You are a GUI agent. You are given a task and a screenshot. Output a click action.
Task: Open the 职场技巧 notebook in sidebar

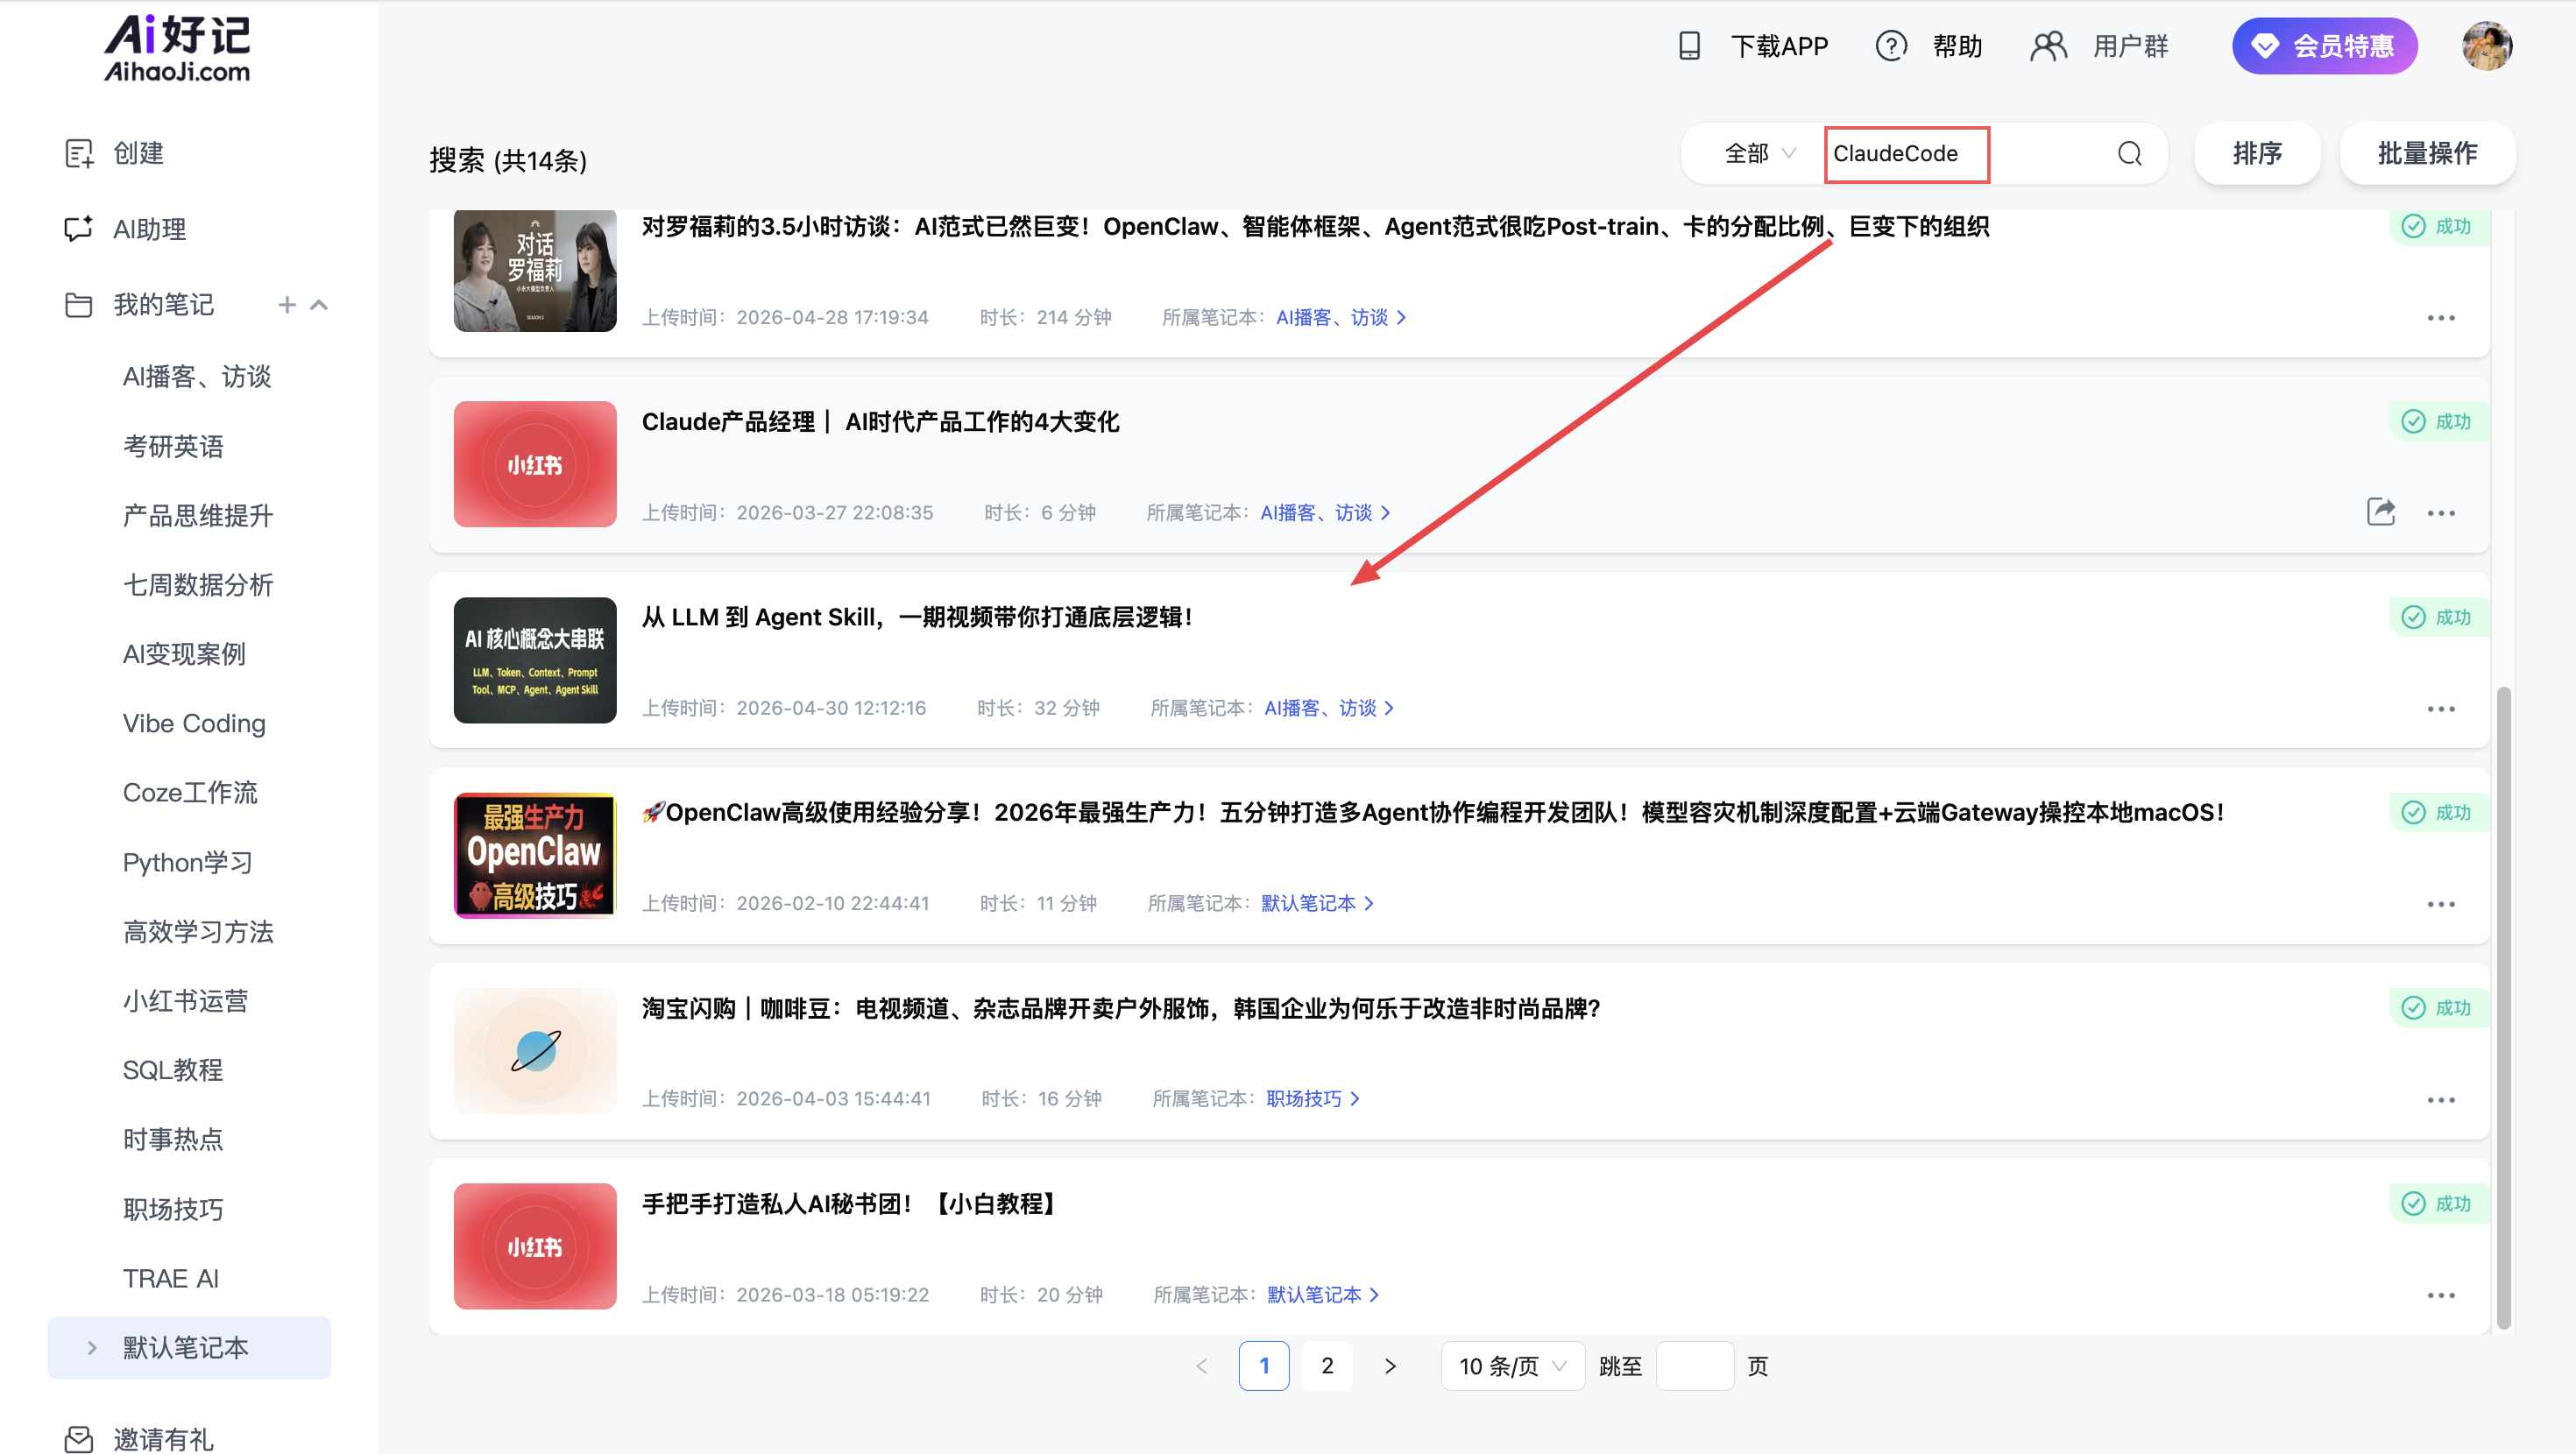click(173, 1209)
